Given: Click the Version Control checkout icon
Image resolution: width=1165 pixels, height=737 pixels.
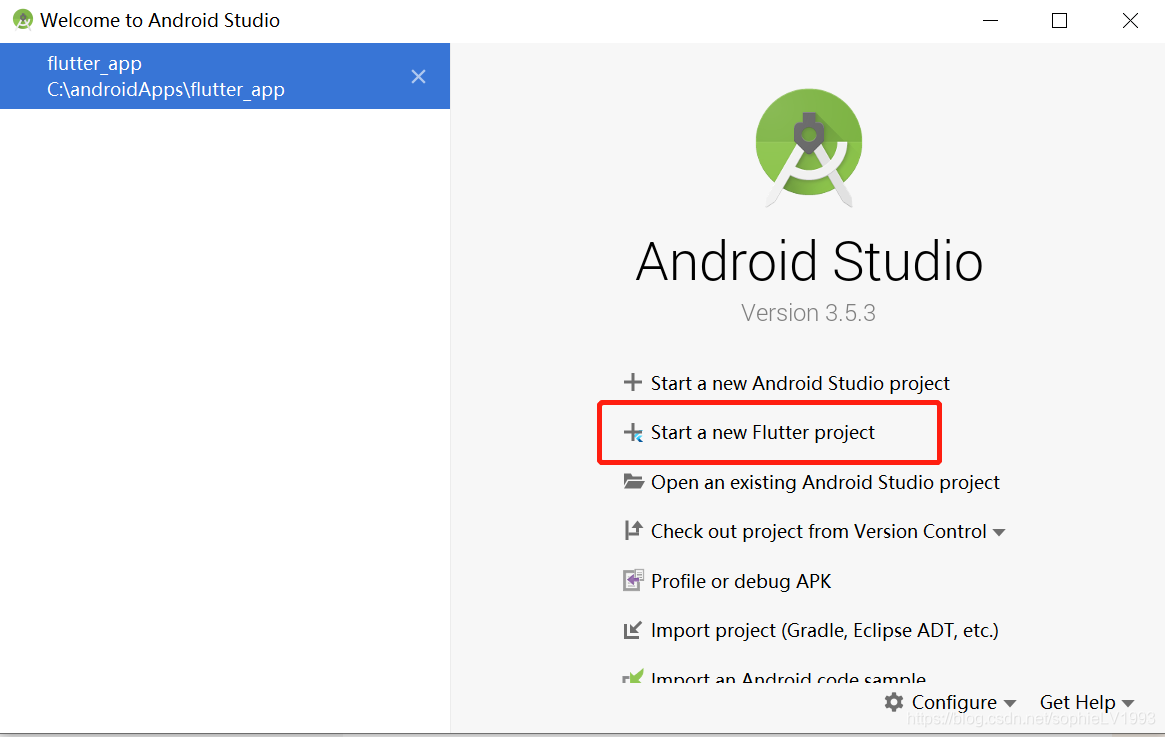Looking at the screenshot, I should (x=633, y=530).
